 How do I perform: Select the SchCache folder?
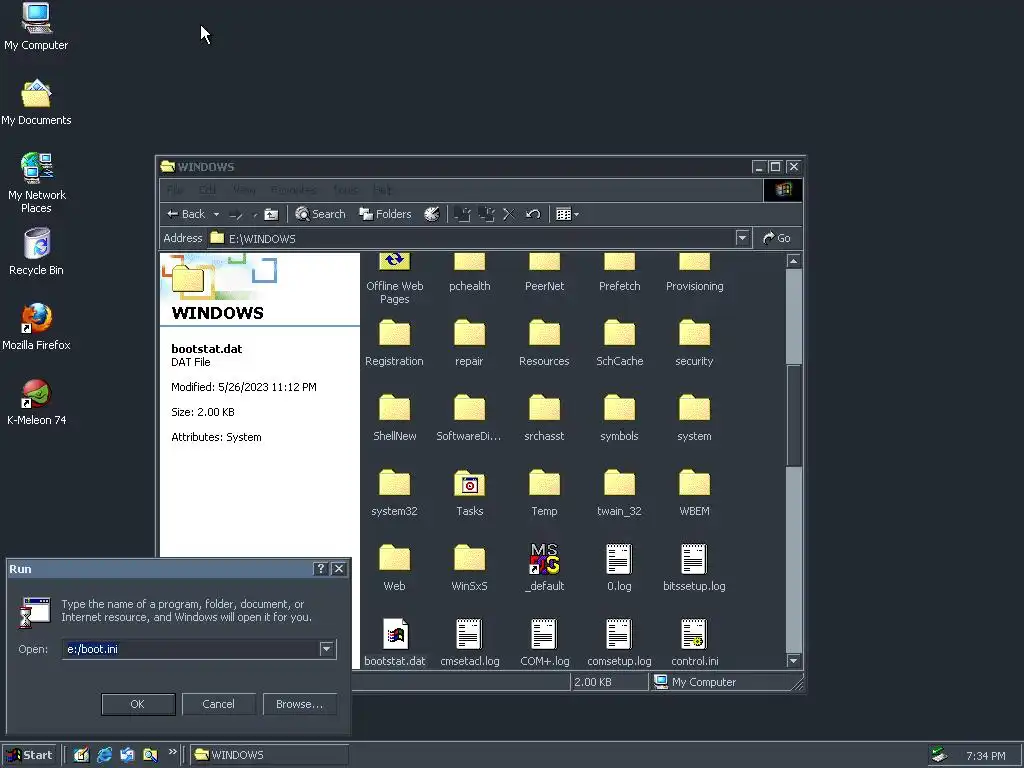click(x=619, y=343)
